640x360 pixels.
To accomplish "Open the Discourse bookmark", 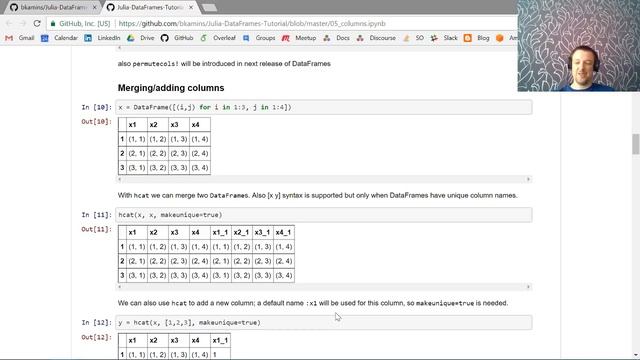I will (376, 38).
